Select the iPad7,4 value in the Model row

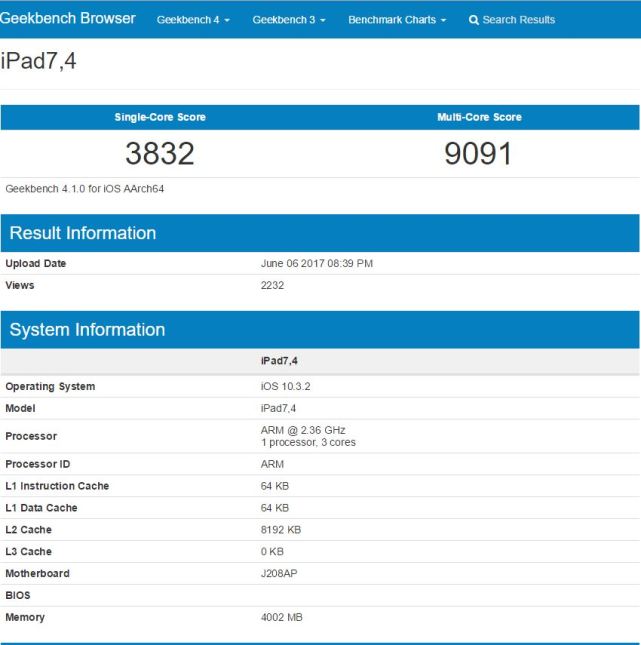coord(278,408)
